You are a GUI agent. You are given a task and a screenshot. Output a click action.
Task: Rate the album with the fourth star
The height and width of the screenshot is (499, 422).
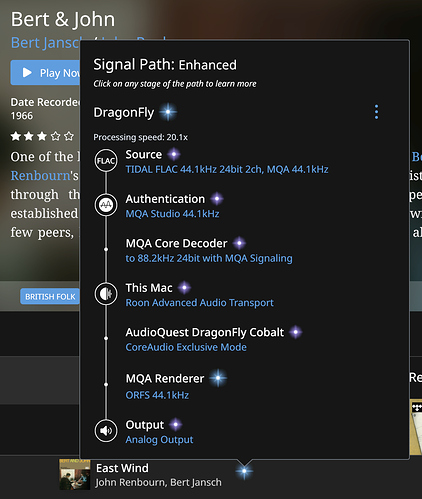pyautogui.click(x=55, y=136)
